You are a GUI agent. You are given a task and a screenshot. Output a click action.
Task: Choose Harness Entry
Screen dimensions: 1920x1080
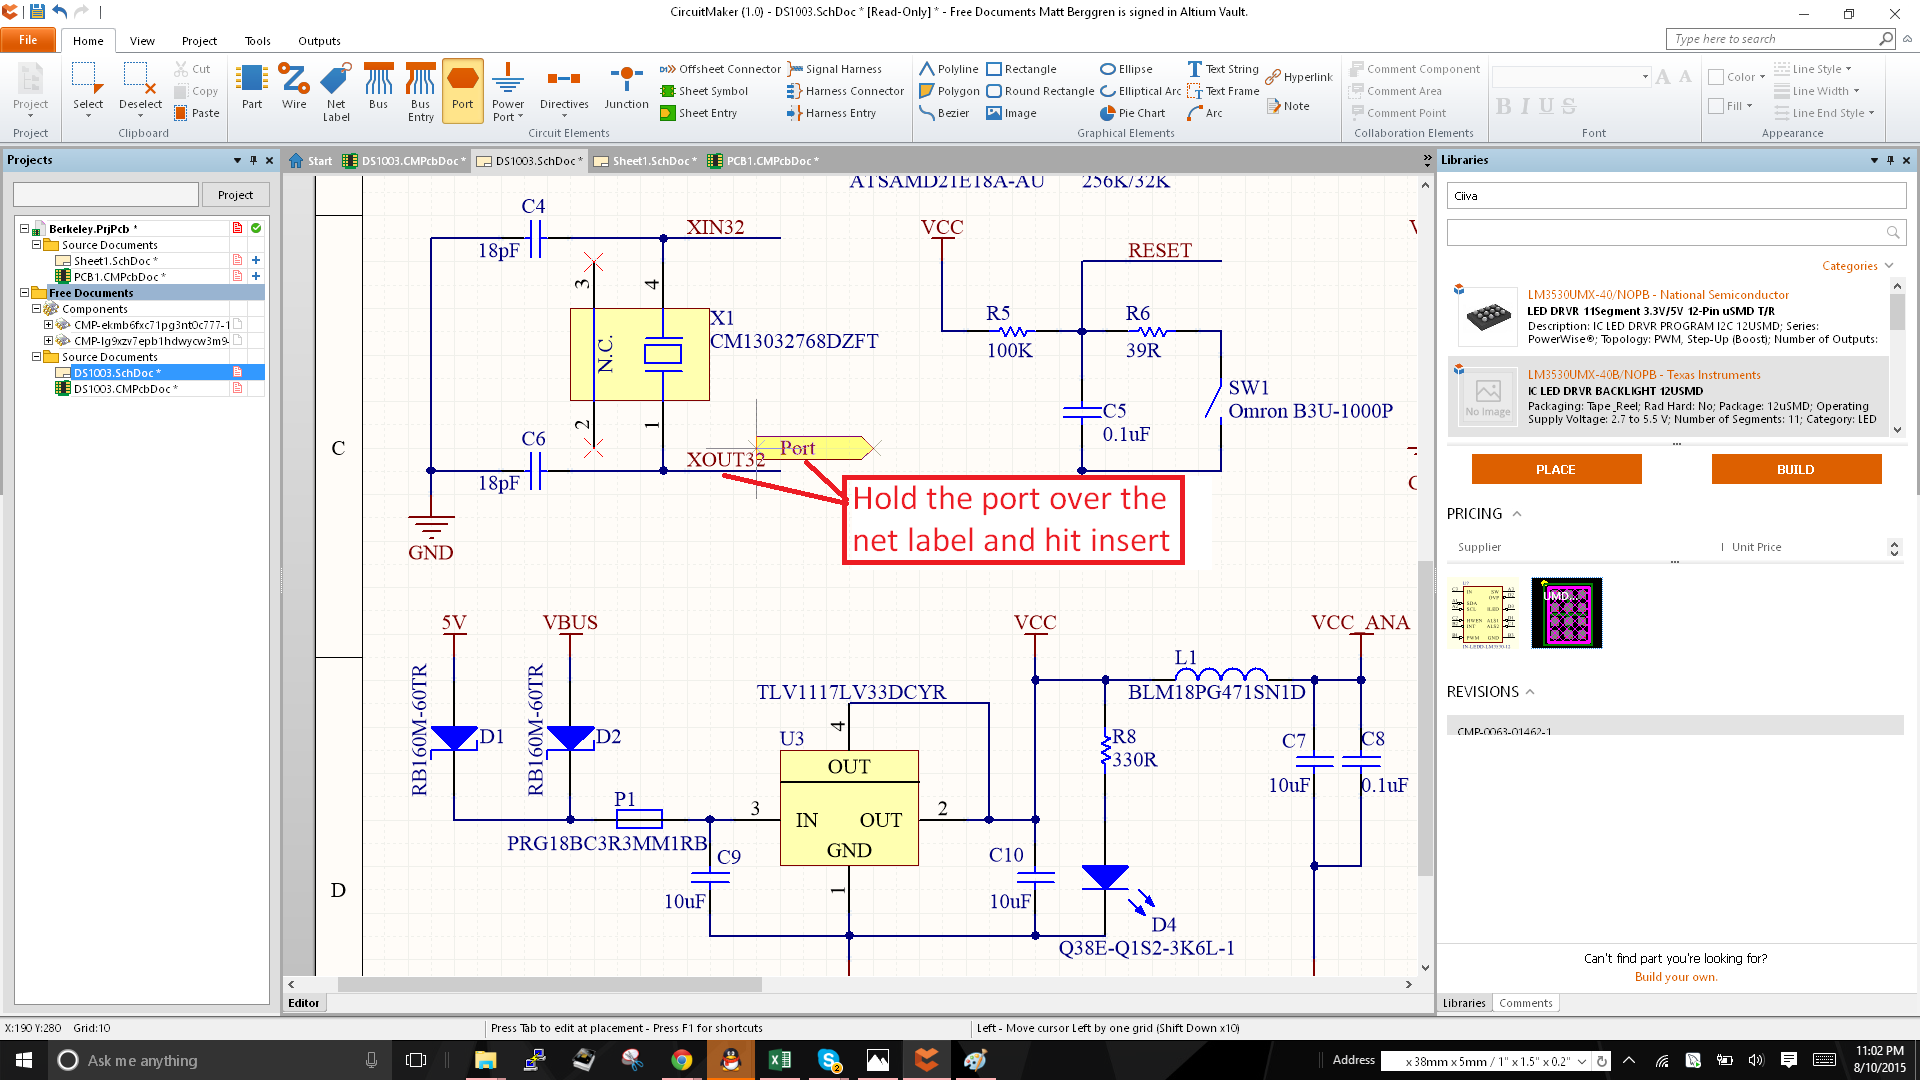point(831,113)
